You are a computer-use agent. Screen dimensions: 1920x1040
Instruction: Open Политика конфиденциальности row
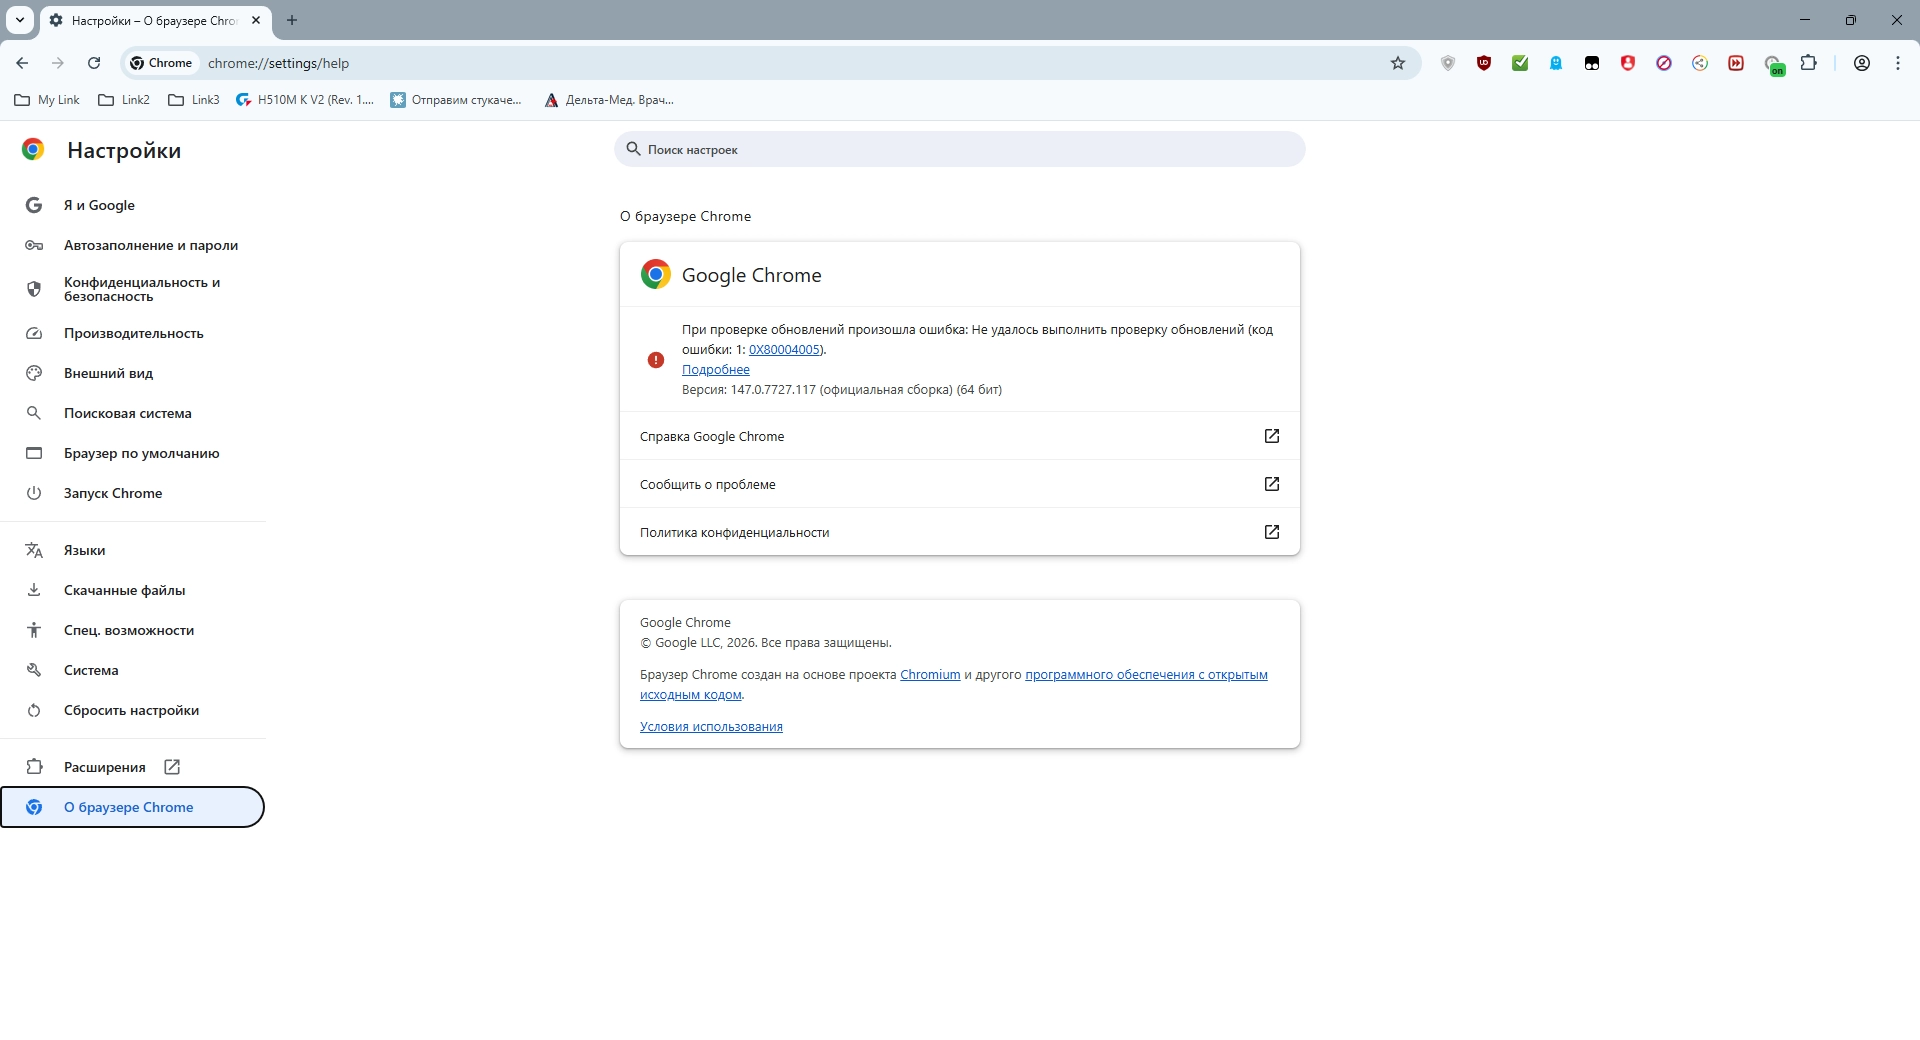[960, 532]
